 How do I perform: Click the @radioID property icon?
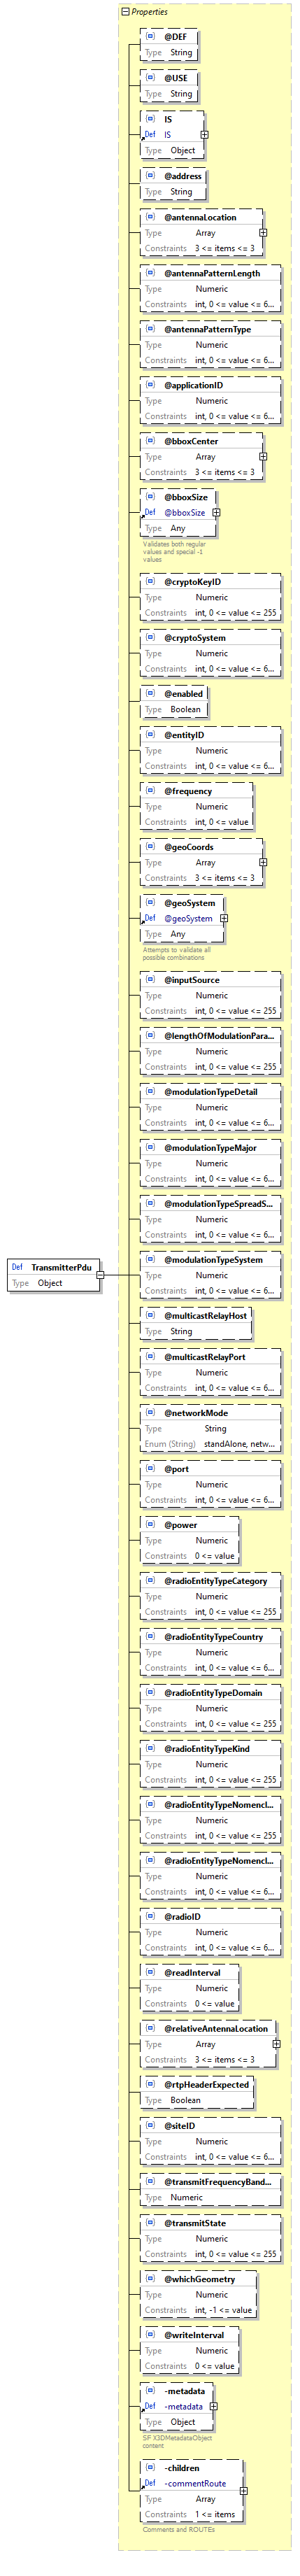(151, 1917)
